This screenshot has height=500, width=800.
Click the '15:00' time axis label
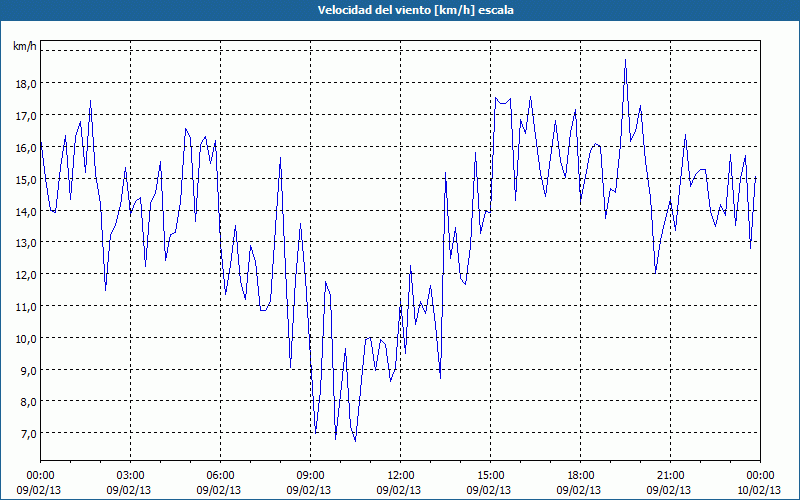coord(491,476)
